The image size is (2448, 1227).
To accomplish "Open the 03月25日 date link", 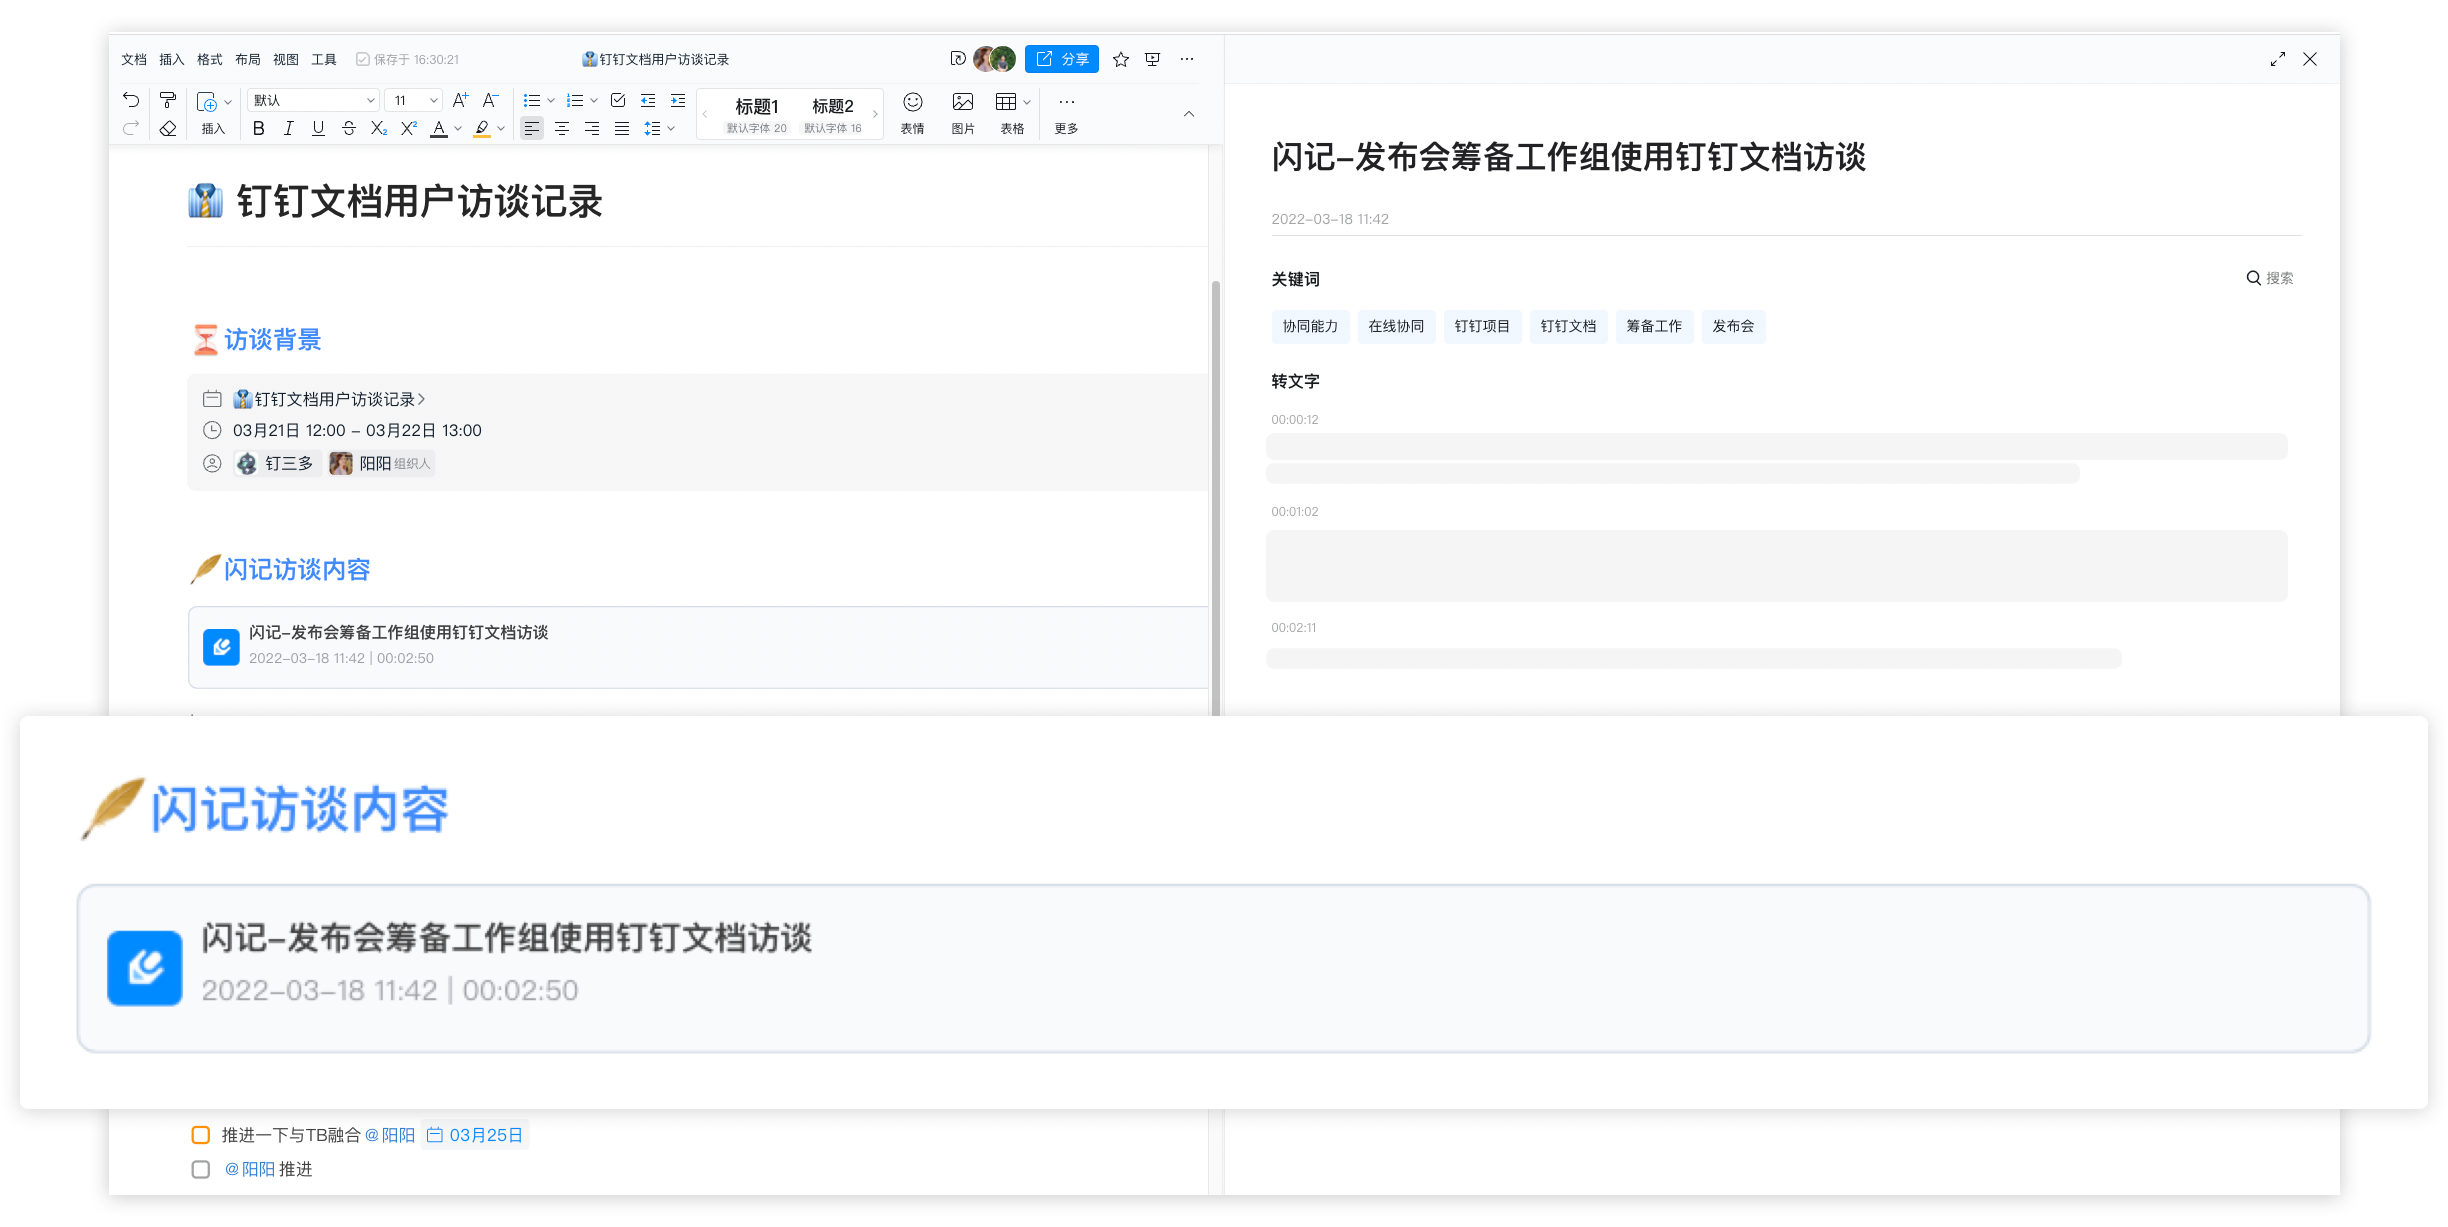I will 485,1135.
